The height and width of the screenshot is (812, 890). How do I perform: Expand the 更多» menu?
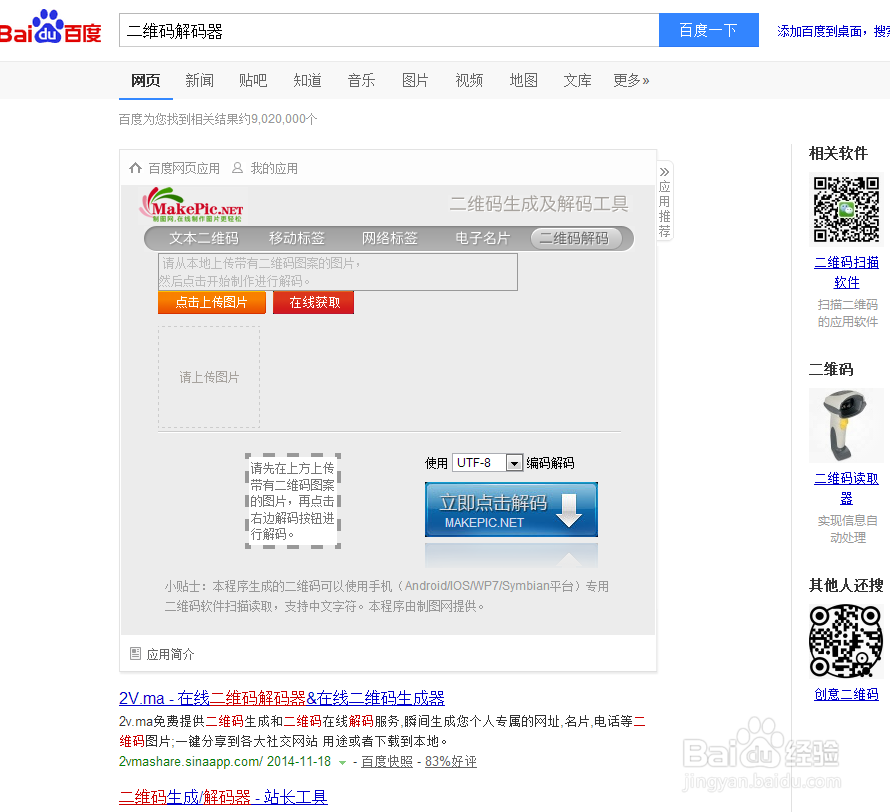point(631,81)
